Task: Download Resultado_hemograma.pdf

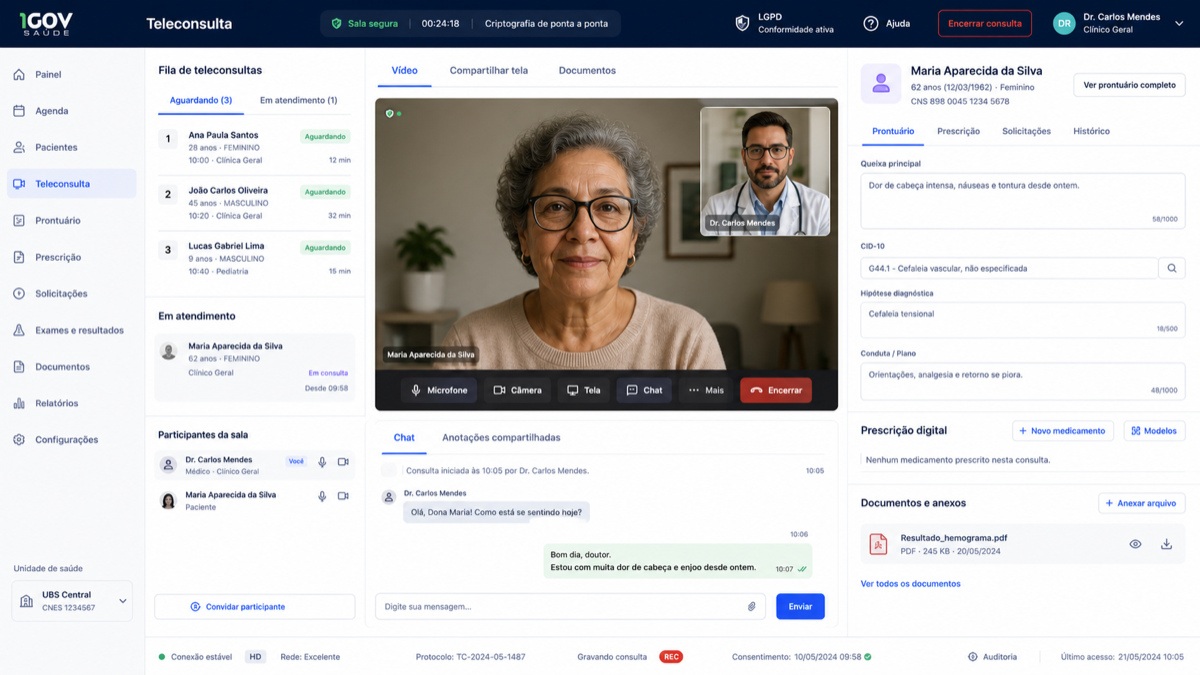Action: pos(1166,544)
